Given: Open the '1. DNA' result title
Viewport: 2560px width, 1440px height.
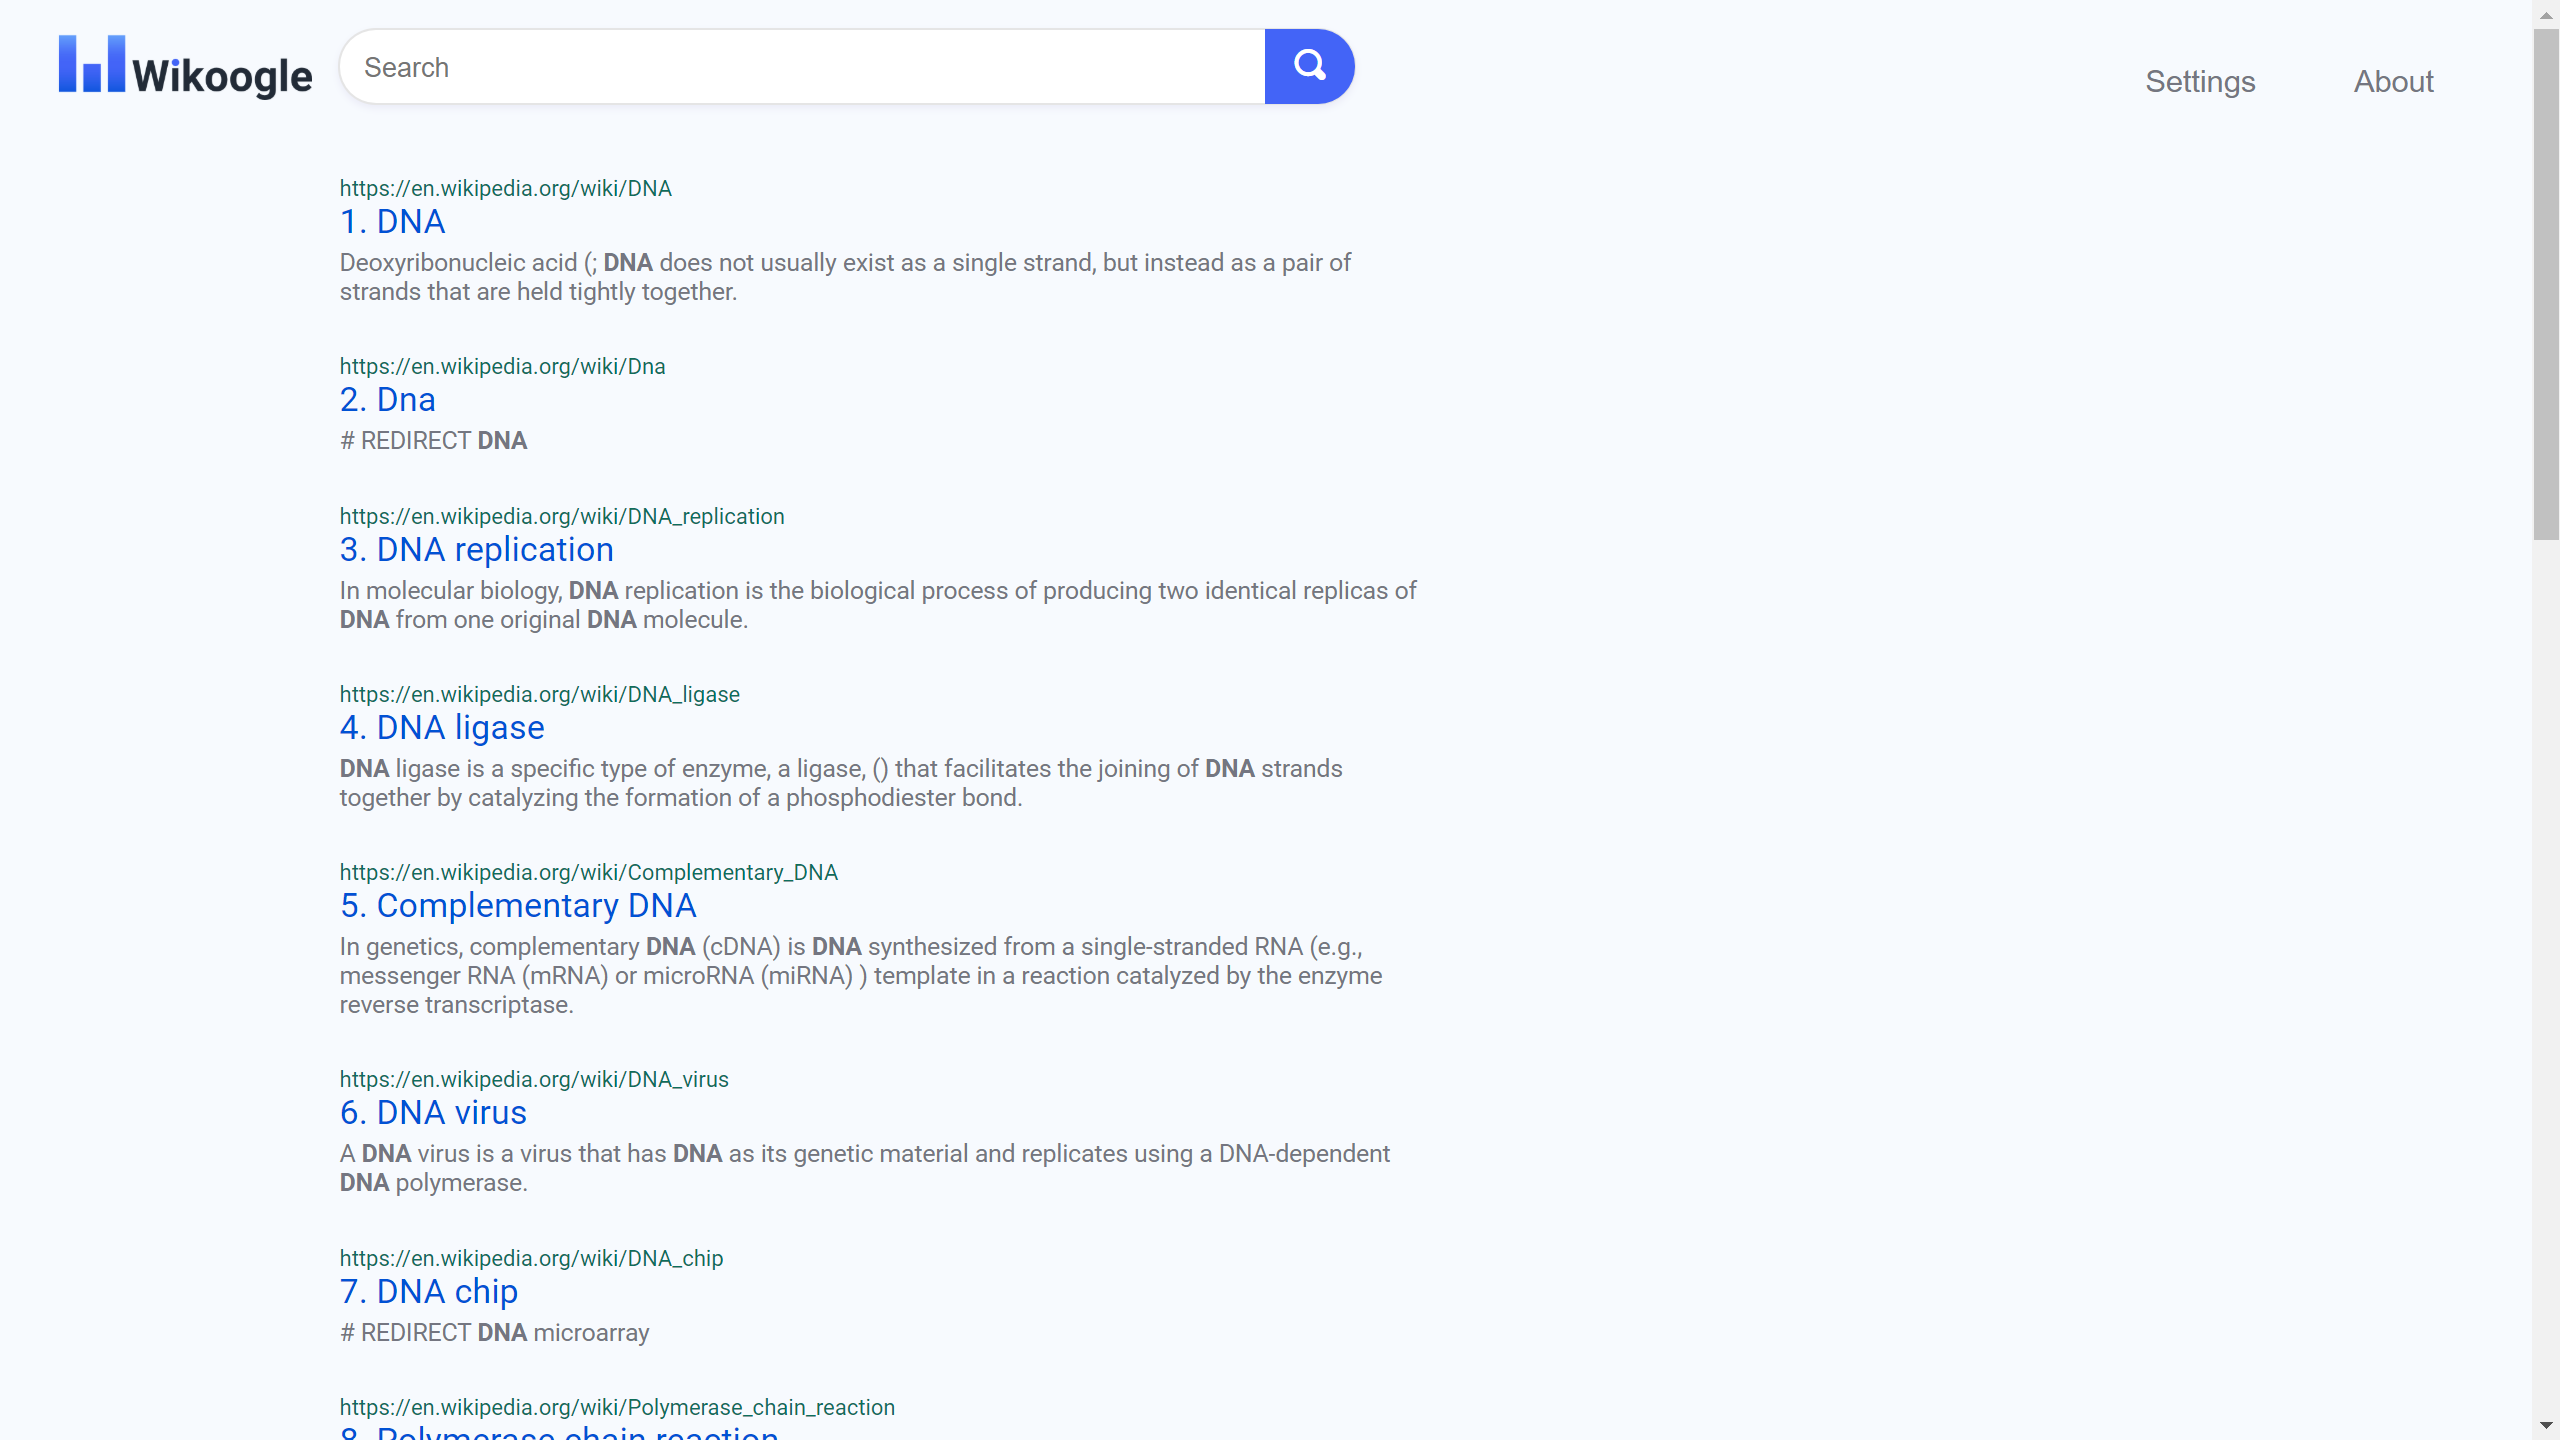Looking at the screenshot, I should (x=392, y=222).
